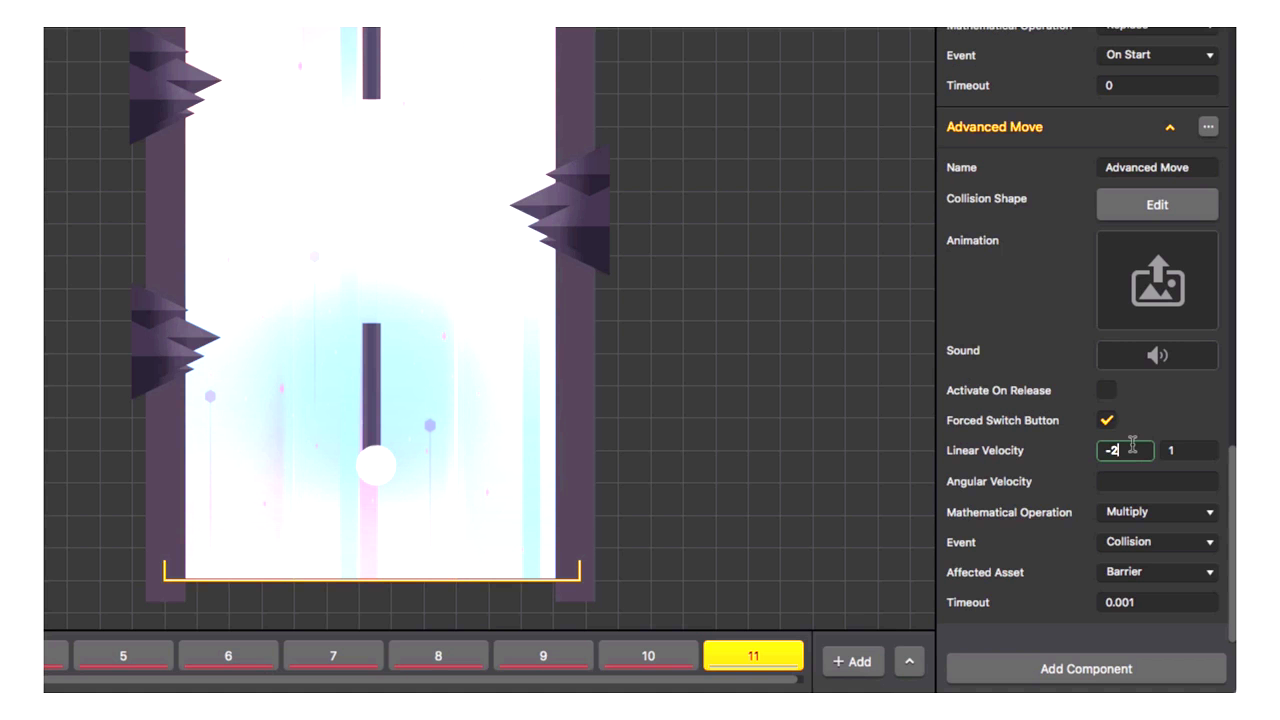Click the Linear Velocity label
Viewport: 1280px width, 720px height.
985,451
